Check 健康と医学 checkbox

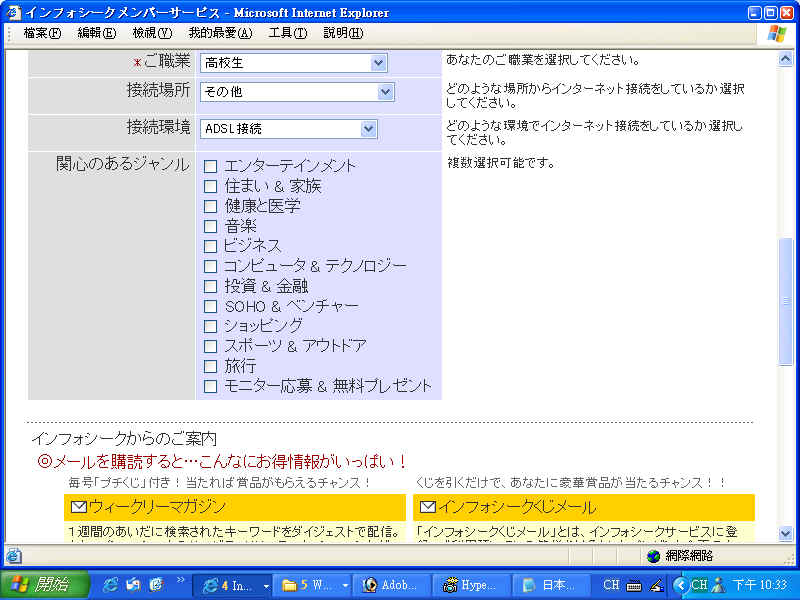(210, 206)
